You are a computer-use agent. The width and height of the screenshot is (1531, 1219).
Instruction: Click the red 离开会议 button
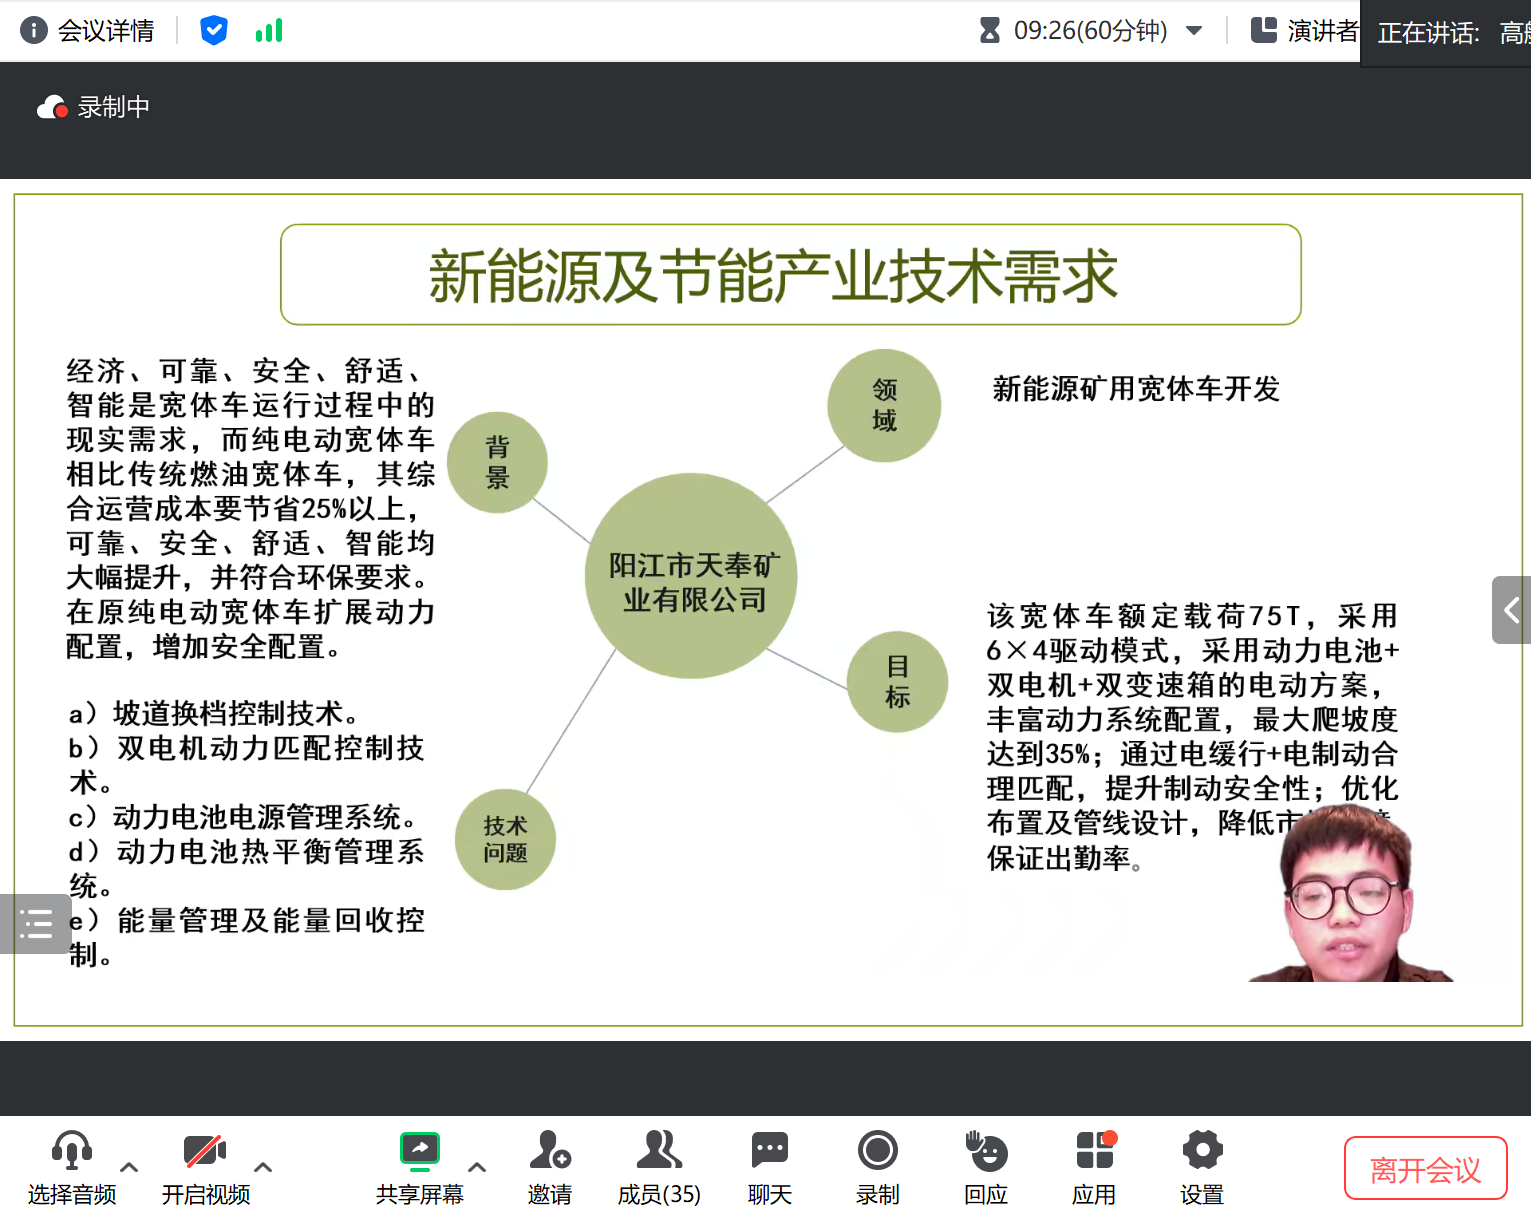(x=1426, y=1168)
